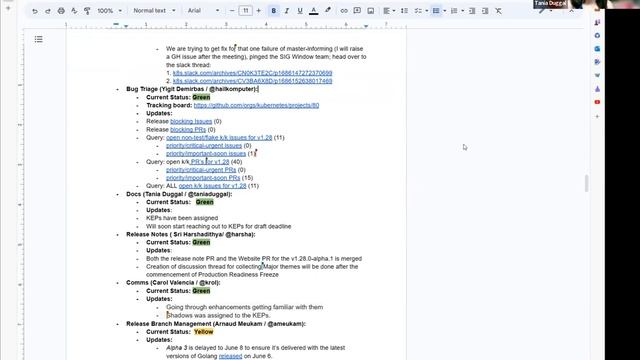The height and width of the screenshot is (360, 640).
Task: Click the font size field showing 11
Action: [x=245, y=11]
